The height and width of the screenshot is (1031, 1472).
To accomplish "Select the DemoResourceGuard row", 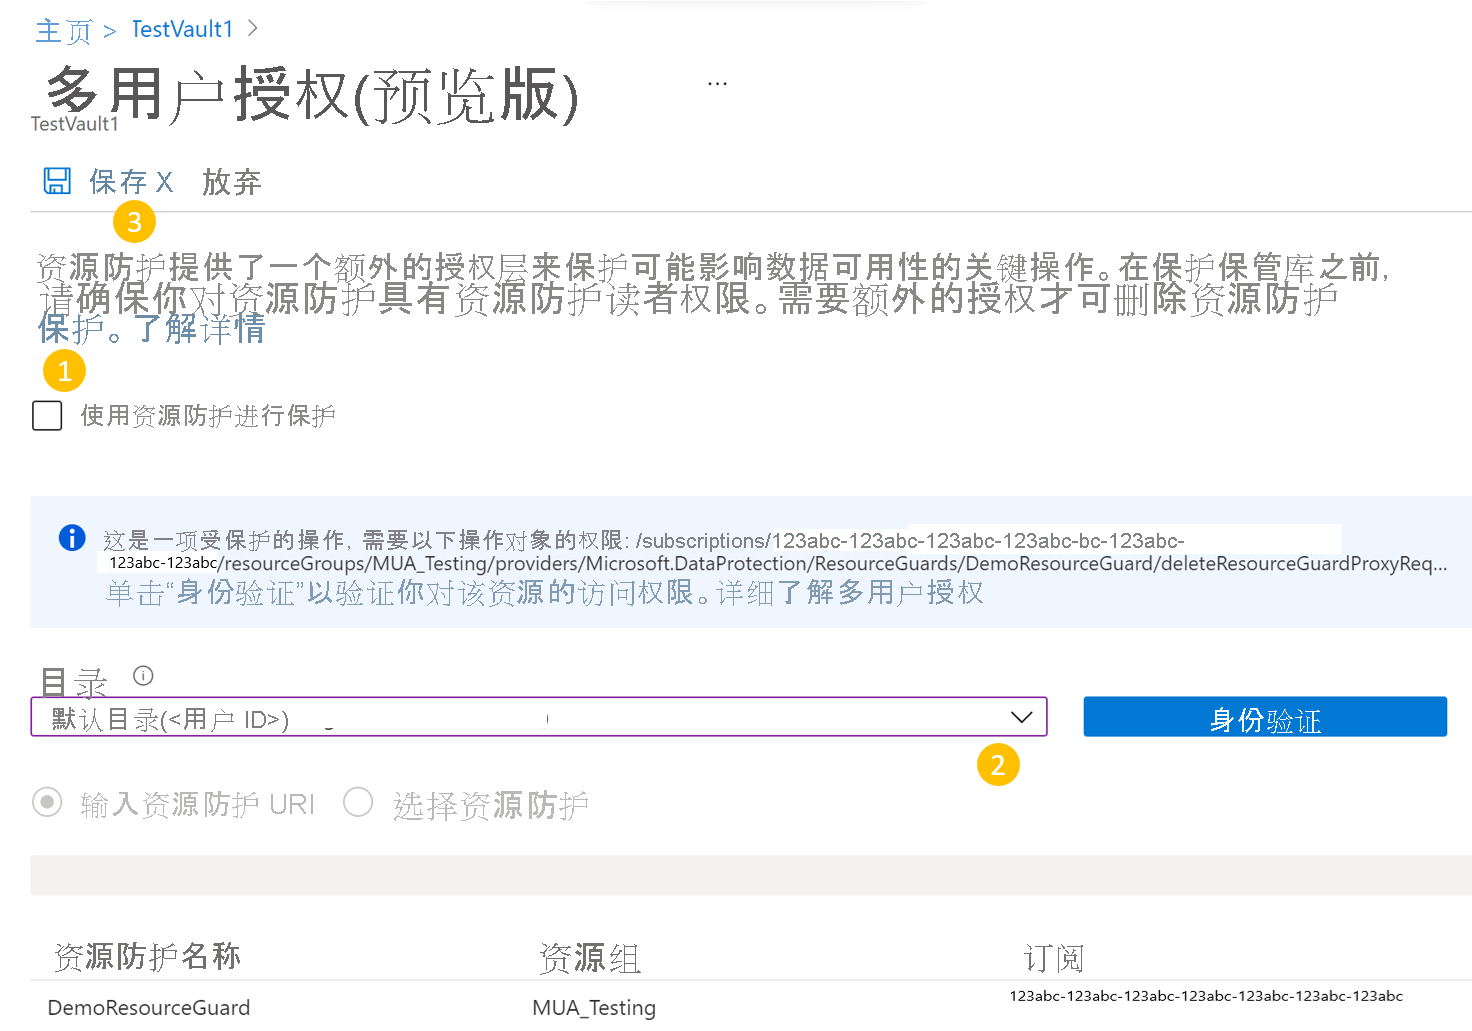I will (148, 1007).
